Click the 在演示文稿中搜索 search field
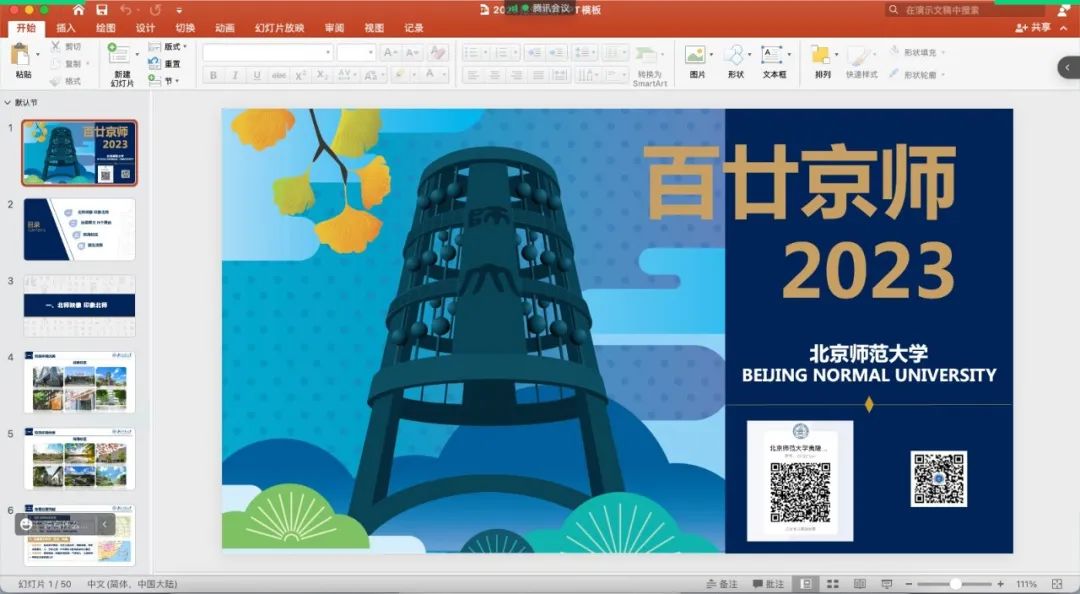The width and height of the screenshot is (1080, 594). tap(964, 10)
